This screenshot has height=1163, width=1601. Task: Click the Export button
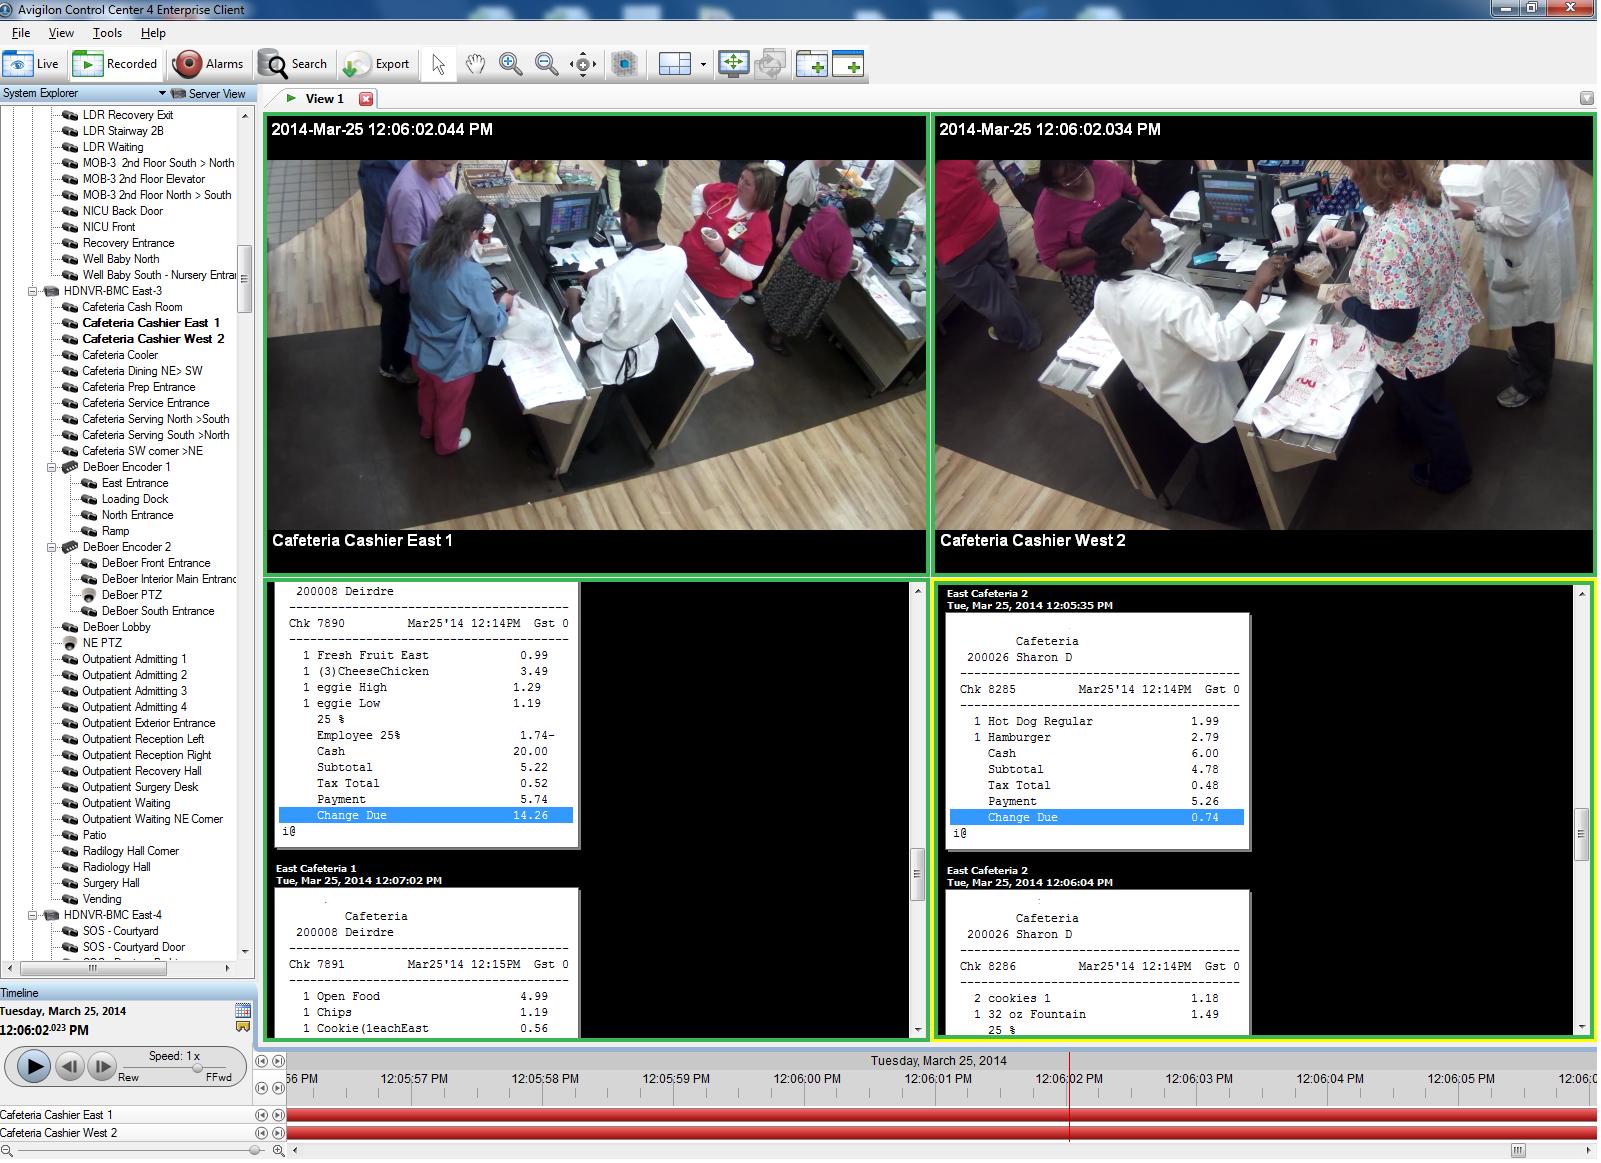coord(376,64)
